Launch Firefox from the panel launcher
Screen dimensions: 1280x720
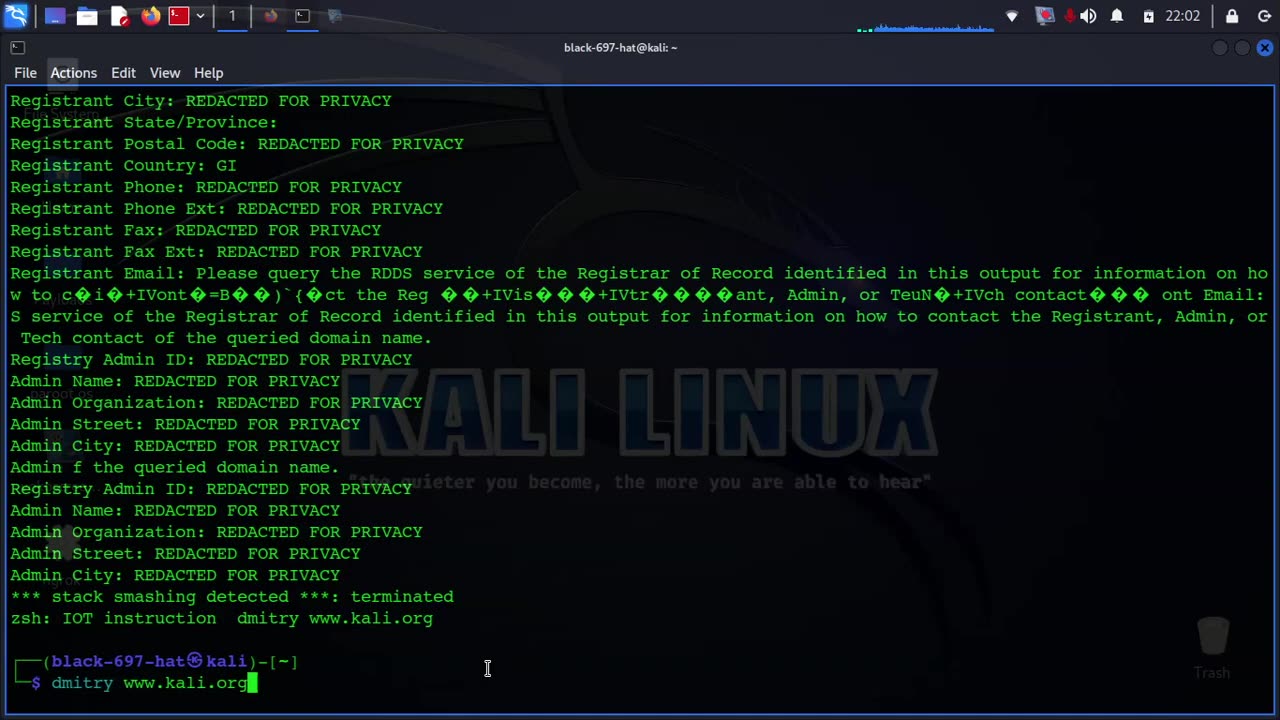pyautogui.click(x=151, y=16)
